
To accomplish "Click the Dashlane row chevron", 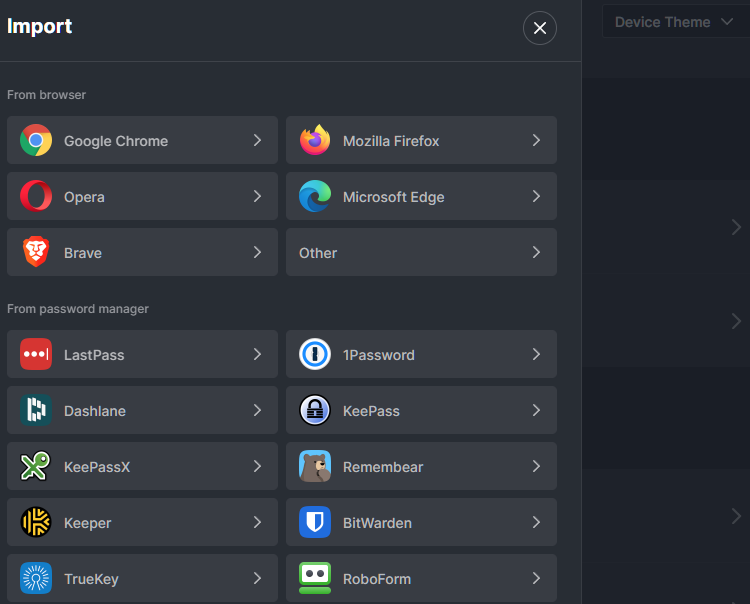I will (x=257, y=410).
